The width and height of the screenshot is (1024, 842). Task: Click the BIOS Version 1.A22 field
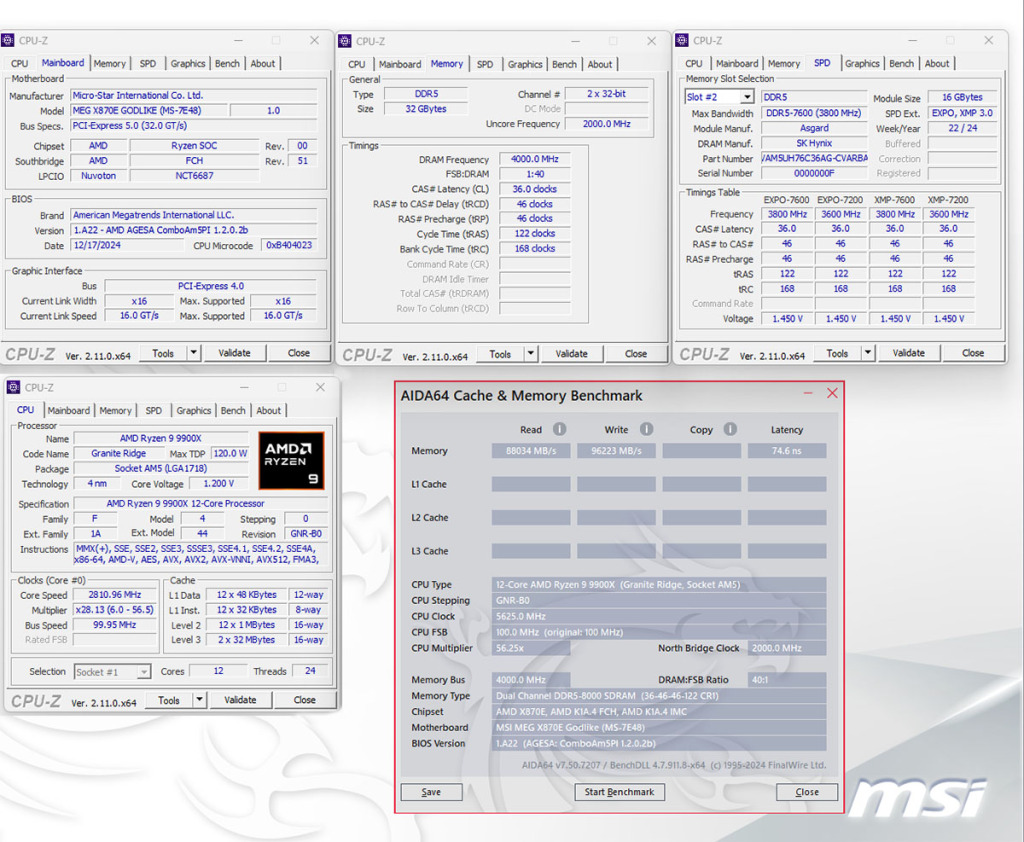[x=193, y=230]
